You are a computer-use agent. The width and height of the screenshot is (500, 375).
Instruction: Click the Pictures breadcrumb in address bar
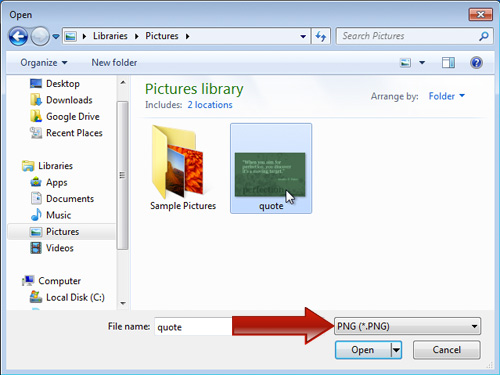(162, 36)
